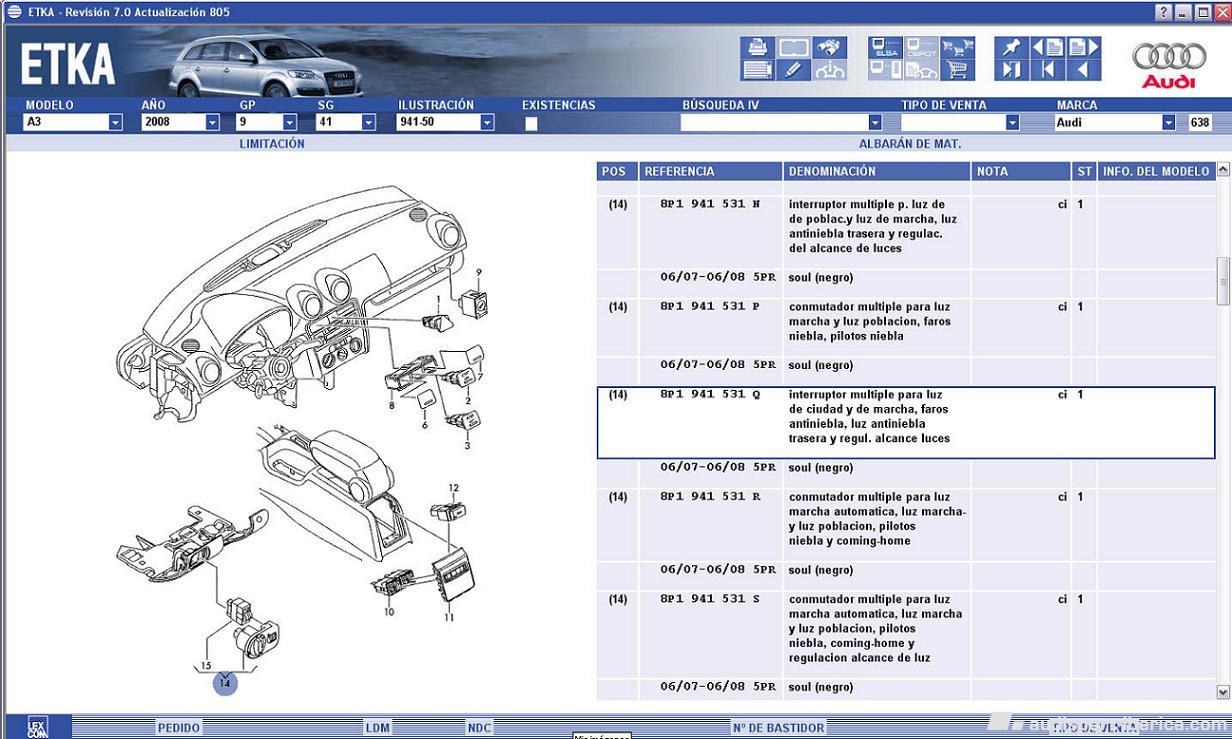Click position number 10 in the diagram
Viewport: 1232px width, 739px height.
click(x=389, y=612)
